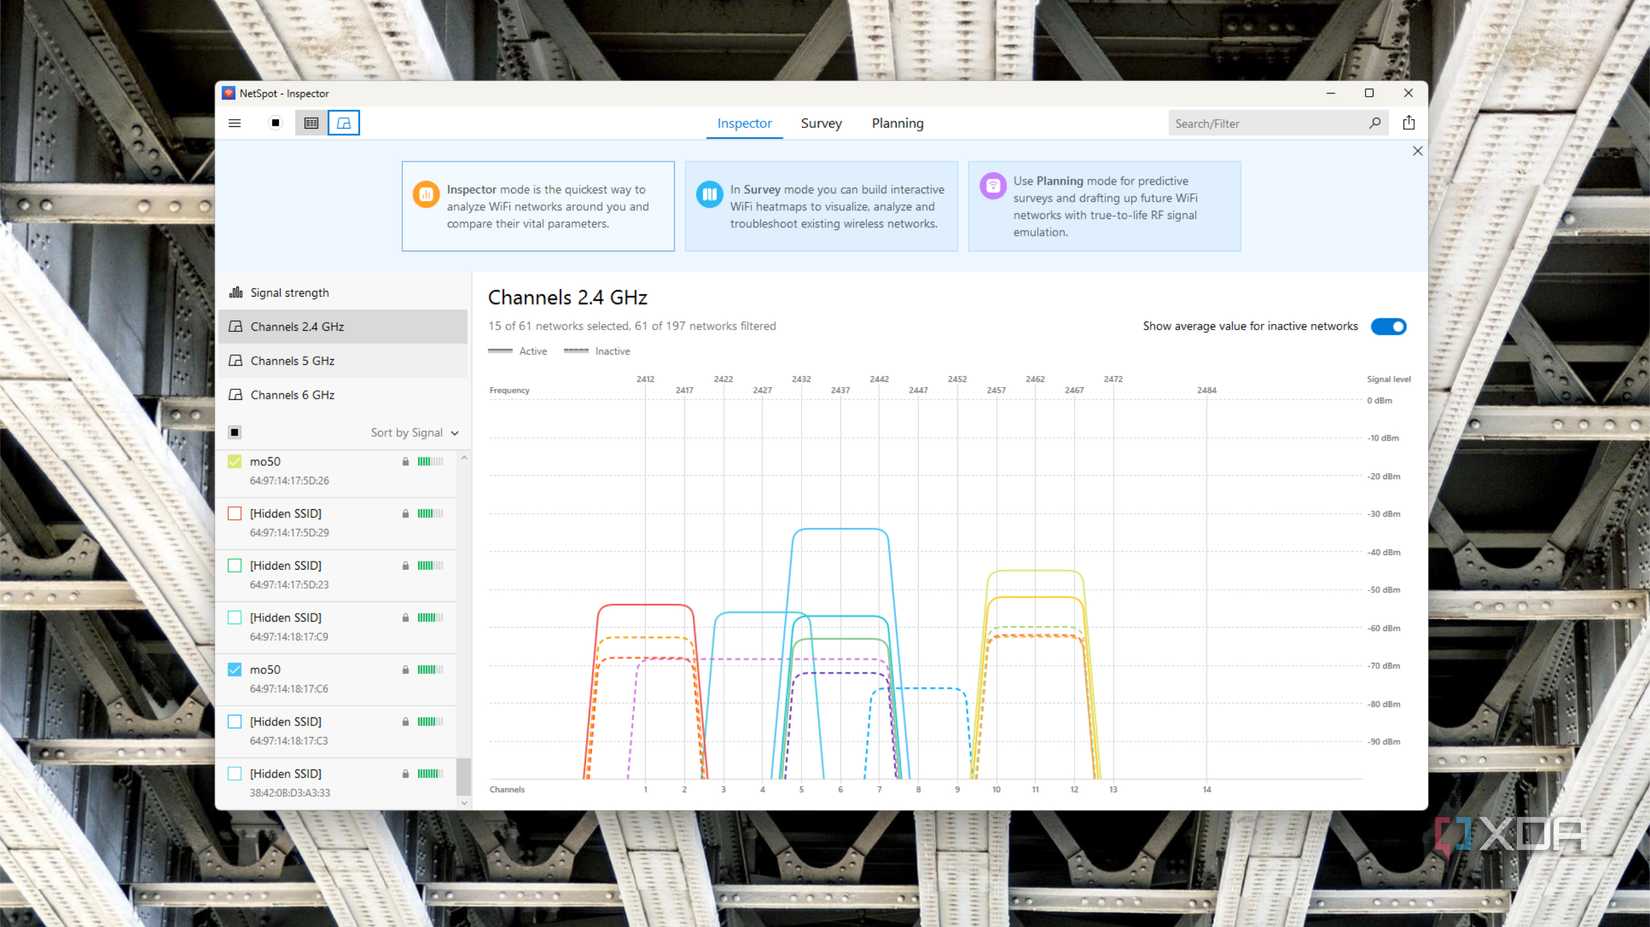Switch to table view icon
This screenshot has height=927, width=1650.
pos(311,123)
